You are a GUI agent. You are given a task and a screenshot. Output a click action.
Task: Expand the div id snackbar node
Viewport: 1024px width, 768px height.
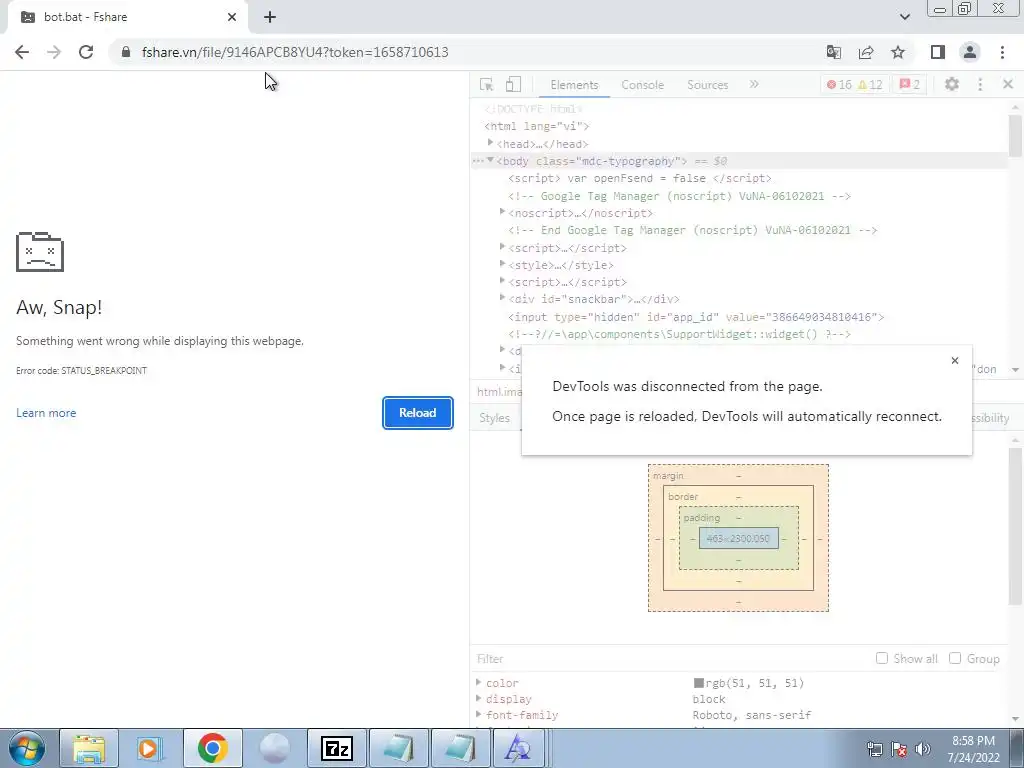click(x=502, y=298)
